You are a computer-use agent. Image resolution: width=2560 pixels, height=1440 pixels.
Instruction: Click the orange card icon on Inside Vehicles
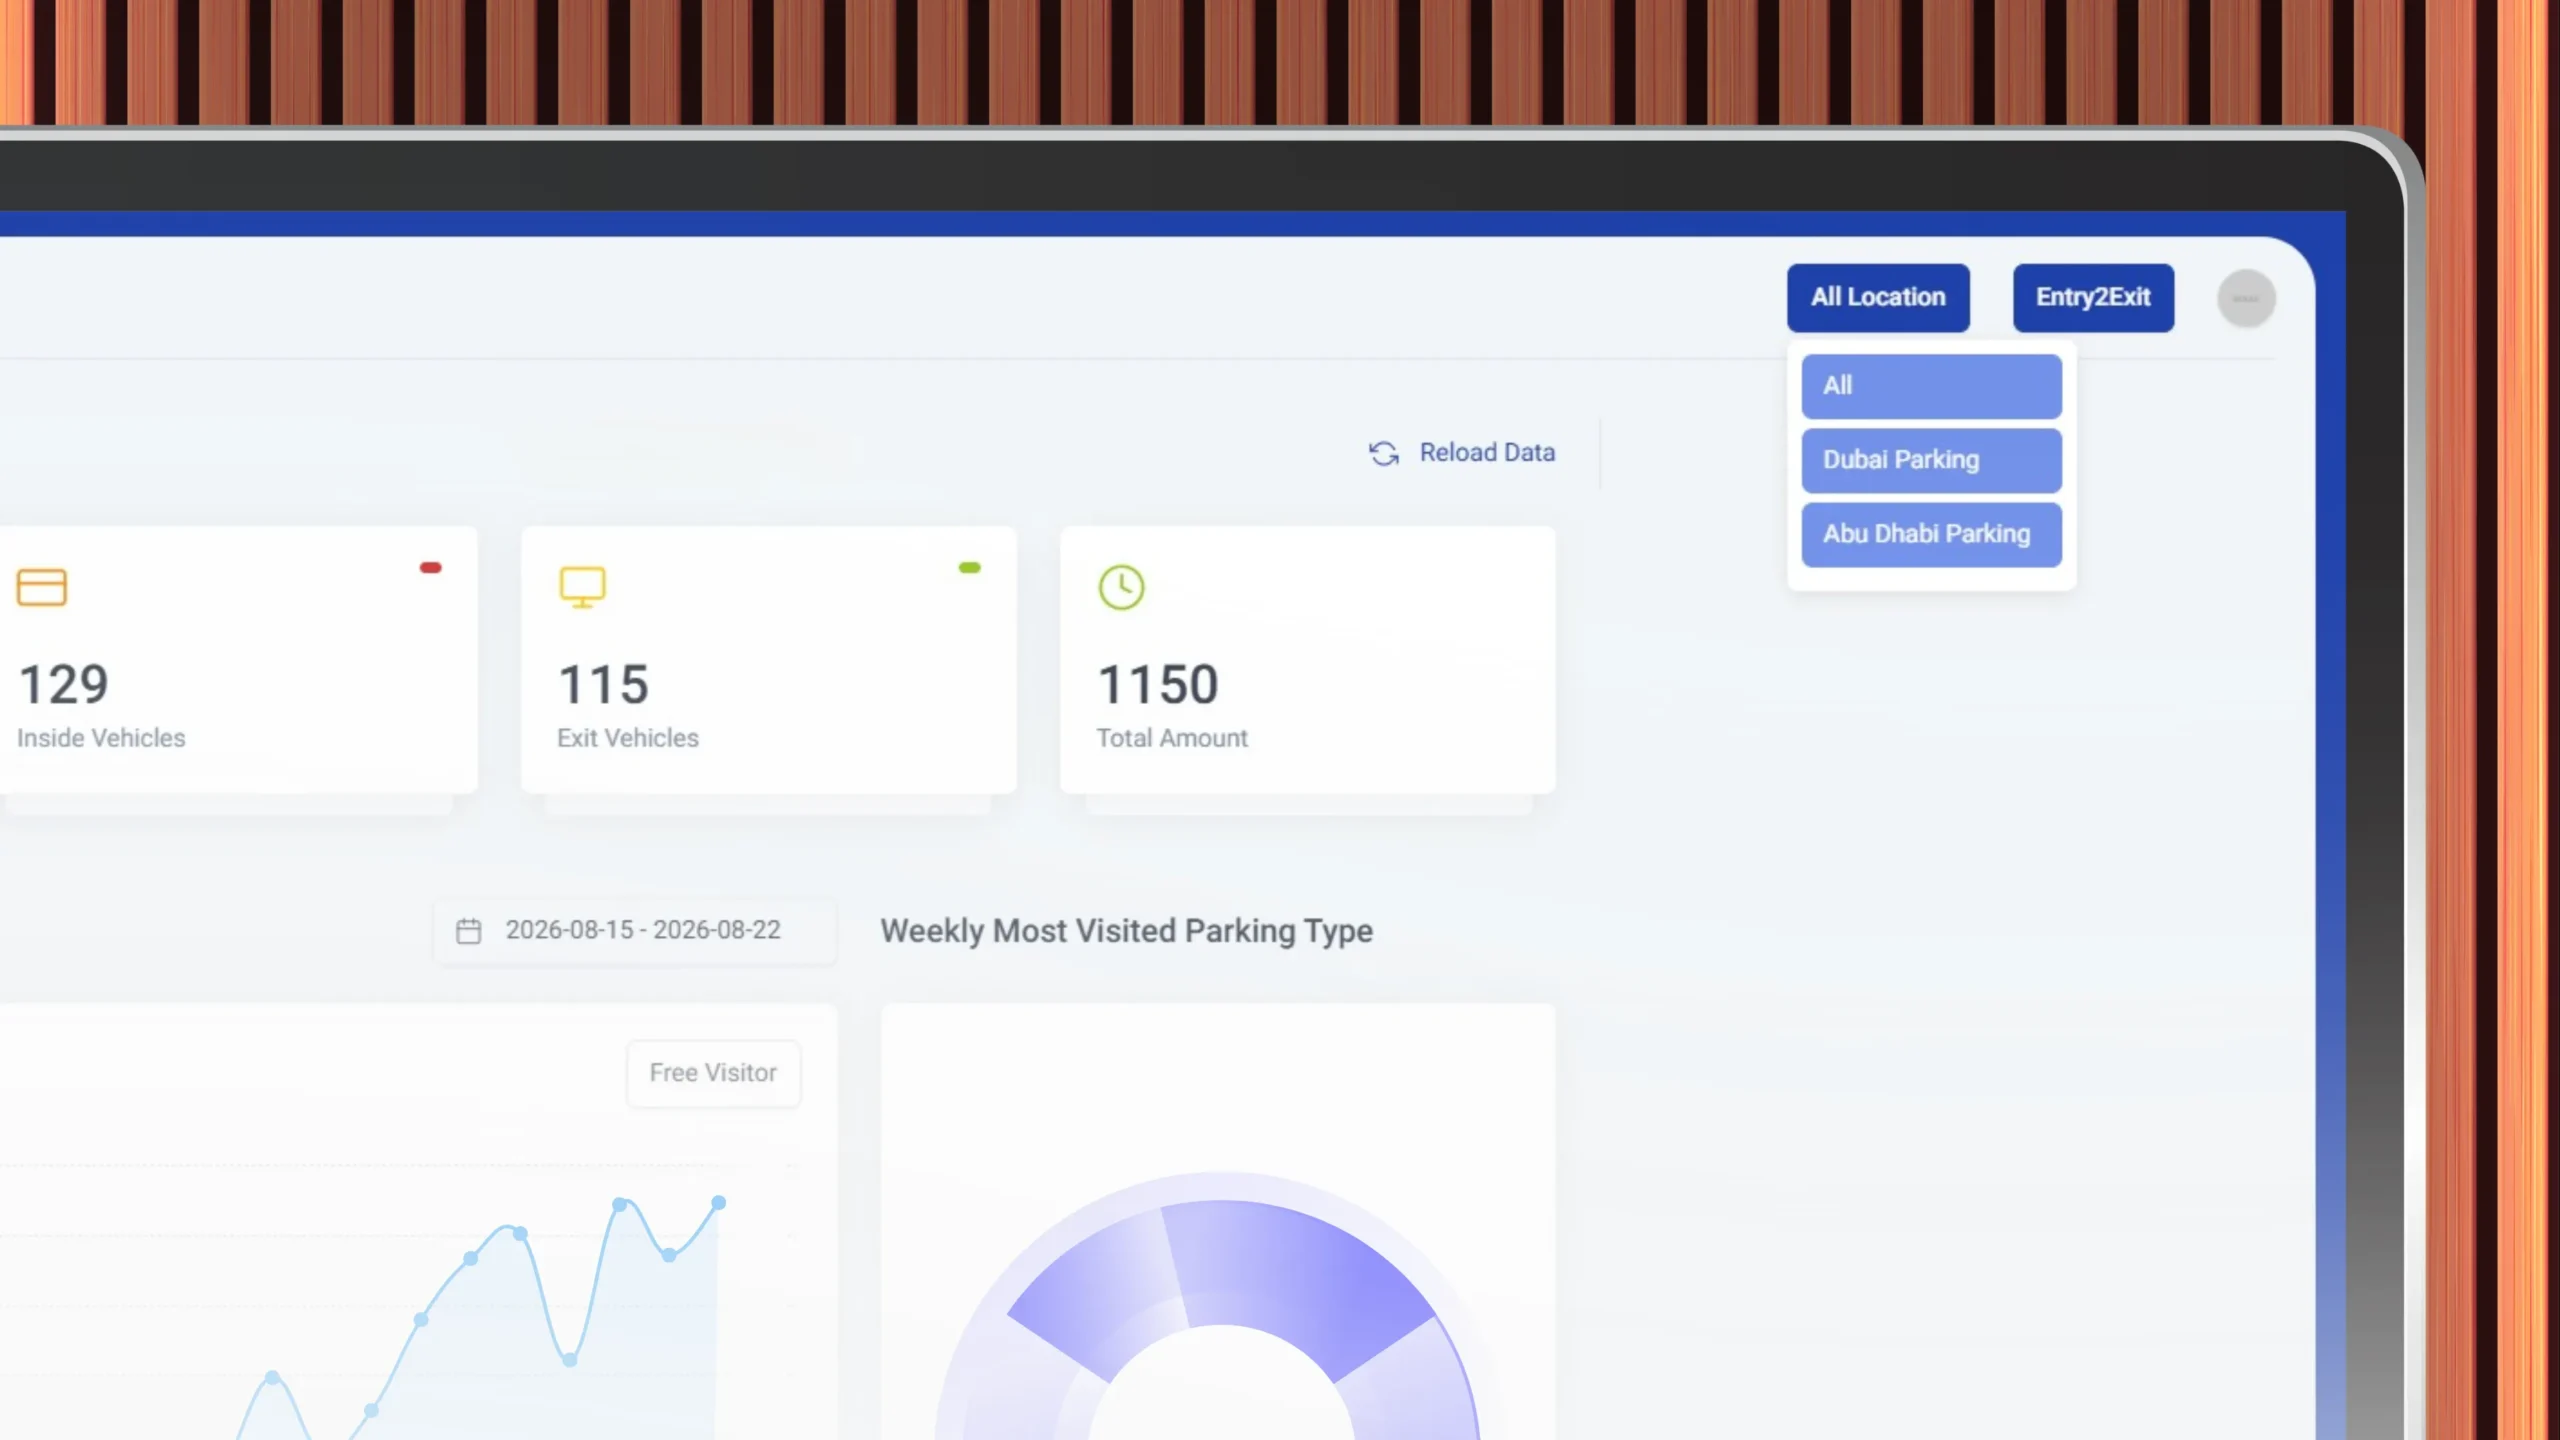click(x=42, y=587)
